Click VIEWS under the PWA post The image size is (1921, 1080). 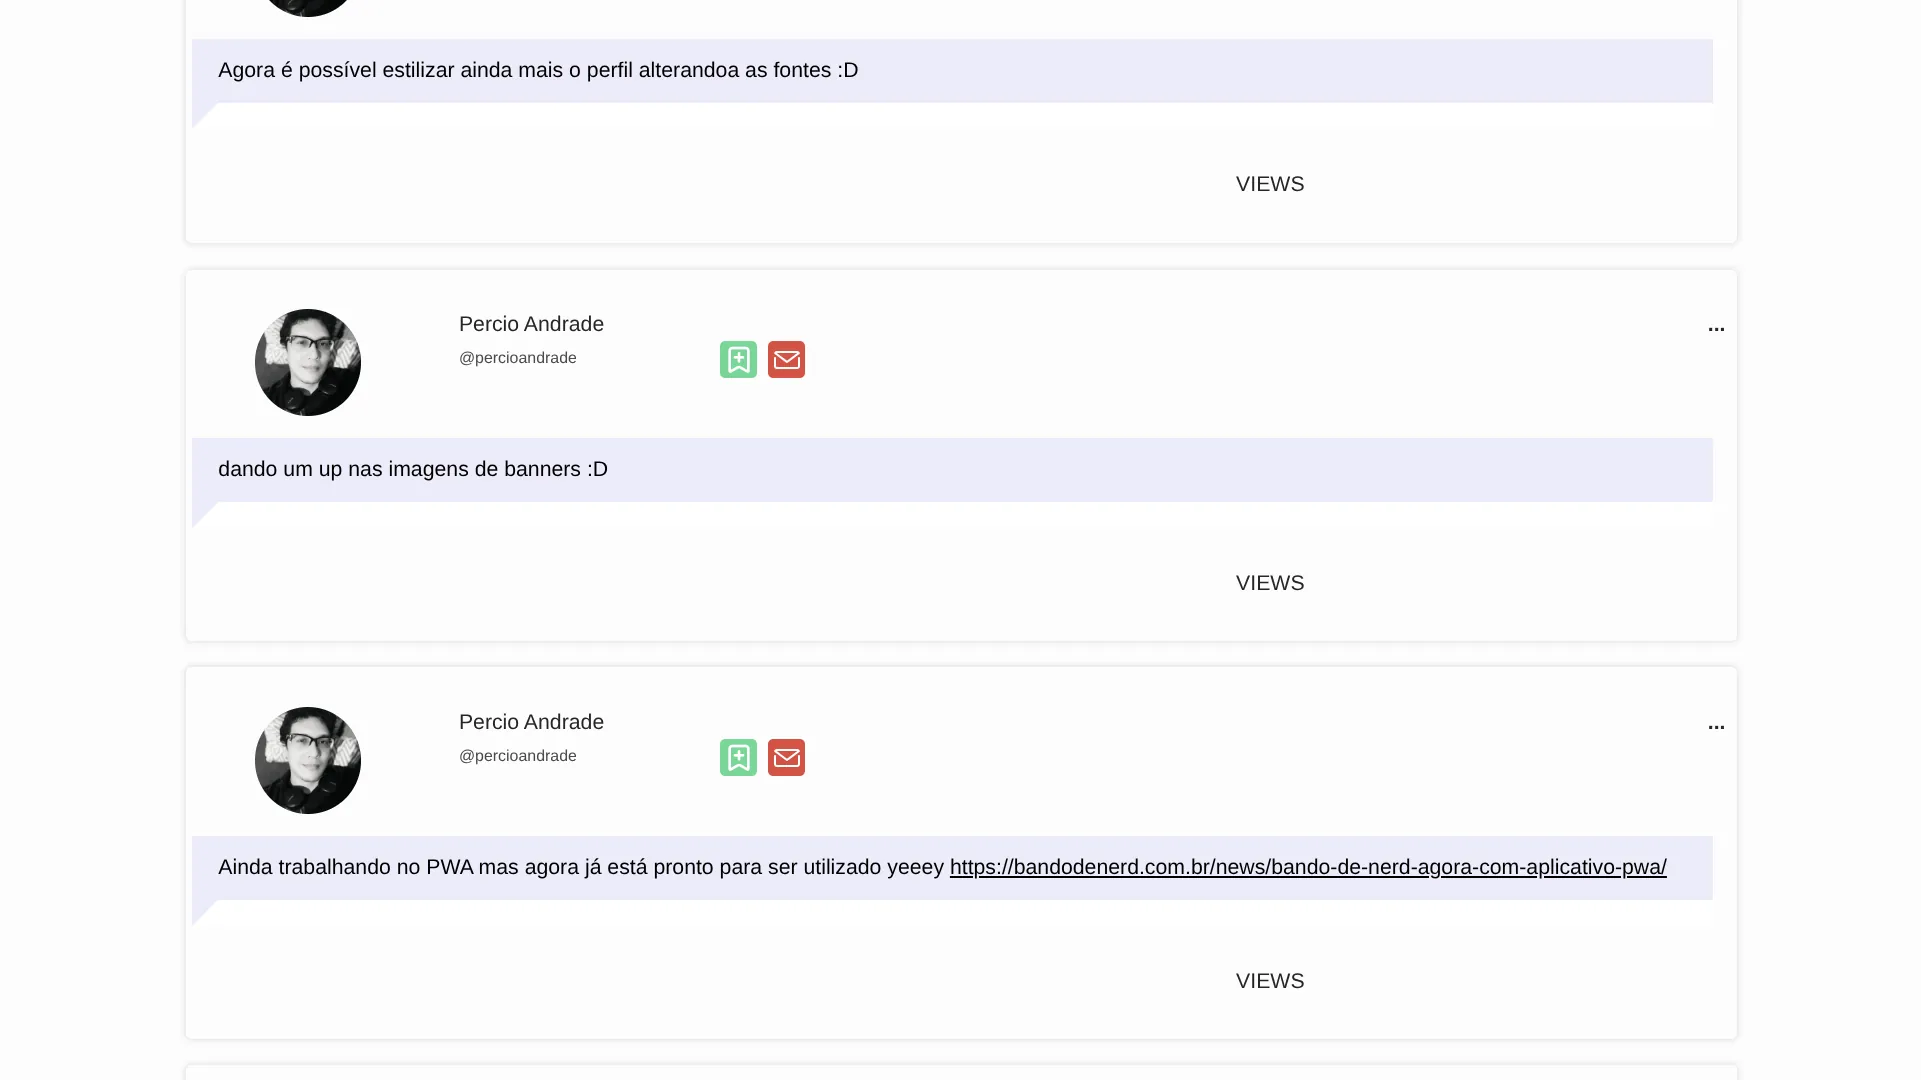point(1270,981)
